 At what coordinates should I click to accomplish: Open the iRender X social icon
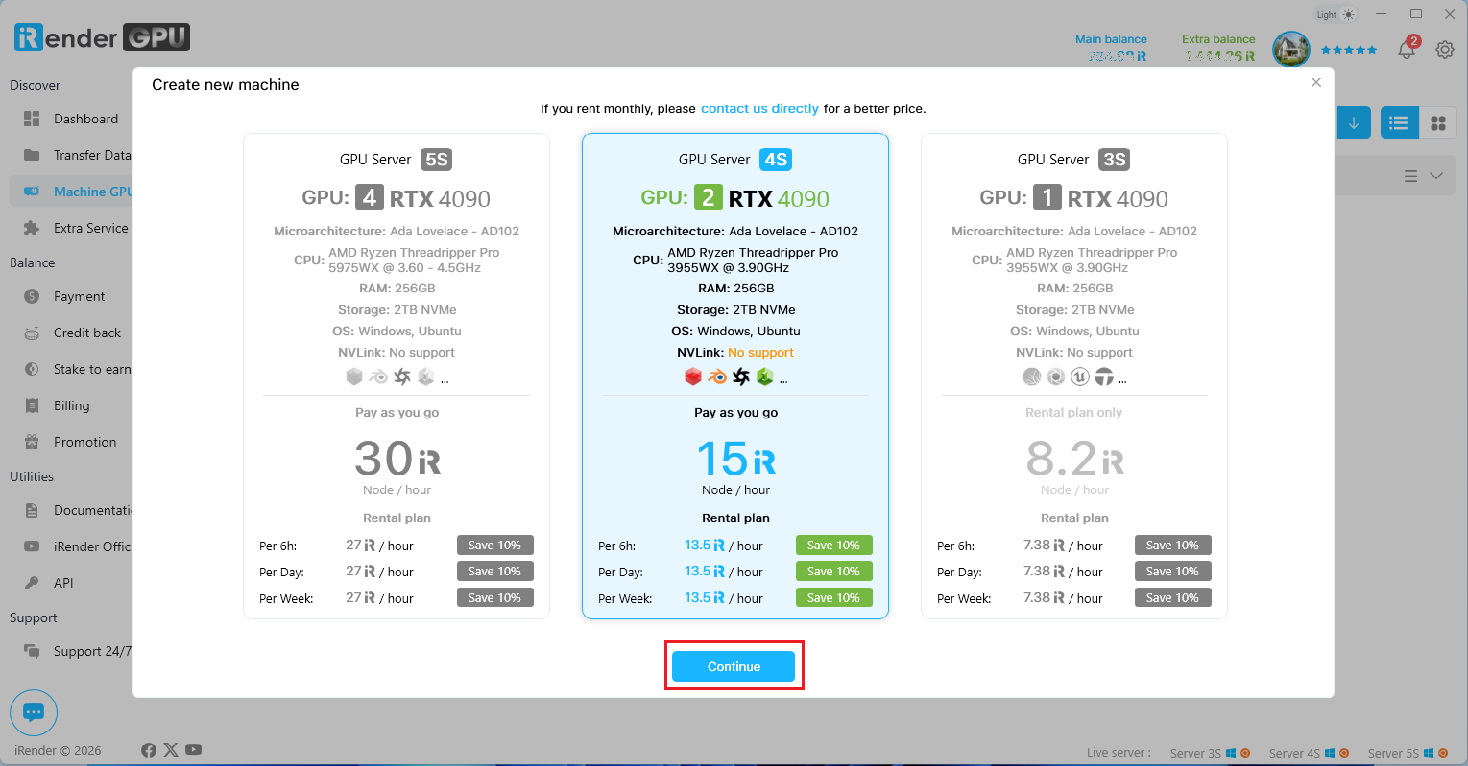point(171,750)
